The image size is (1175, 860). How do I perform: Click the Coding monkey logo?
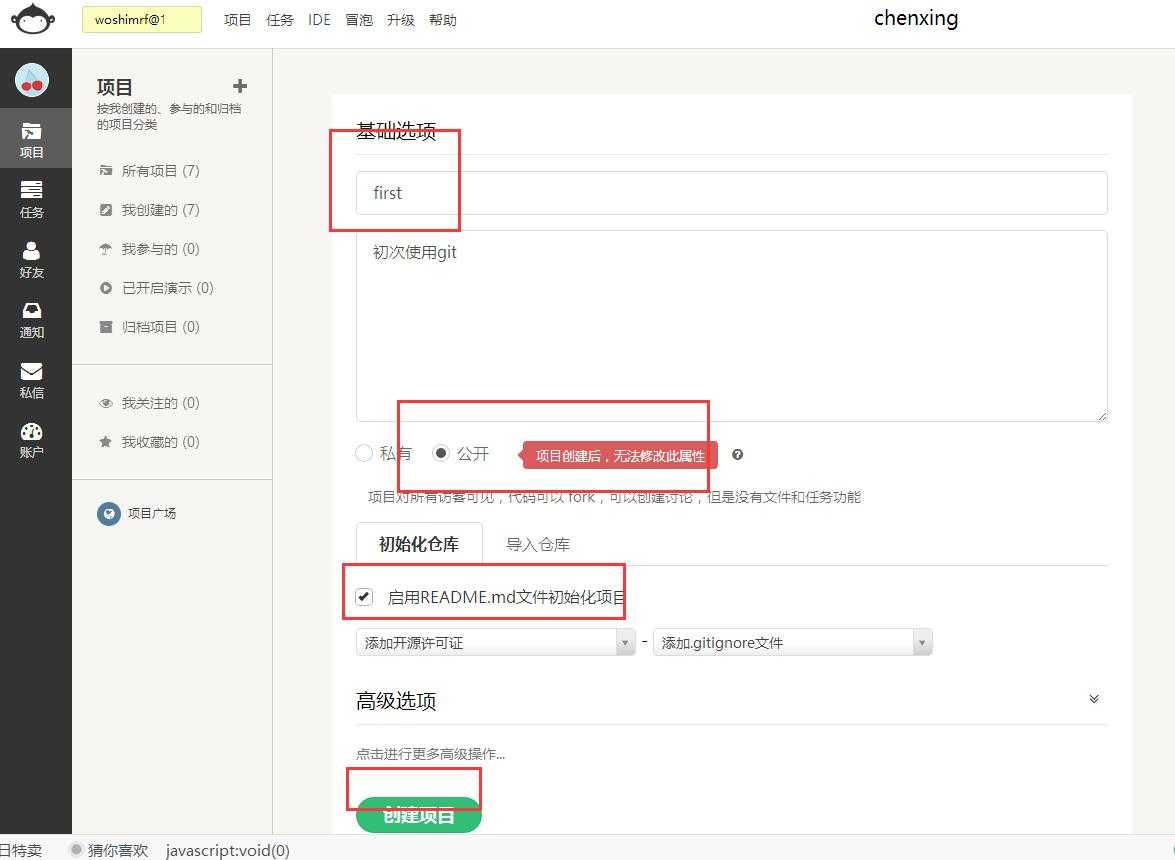[32, 18]
